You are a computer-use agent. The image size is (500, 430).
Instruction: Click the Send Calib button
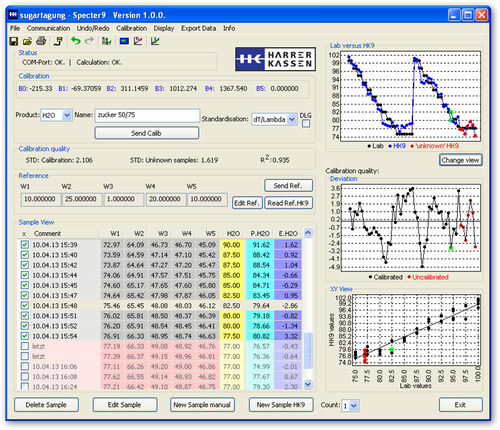click(147, 133)
